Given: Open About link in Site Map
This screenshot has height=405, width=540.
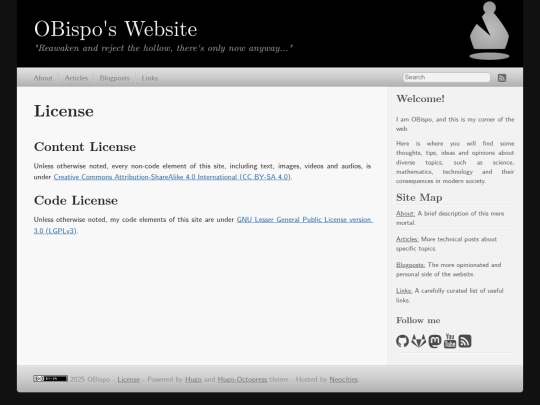Looking at the screenshot, I should point(405,214).
